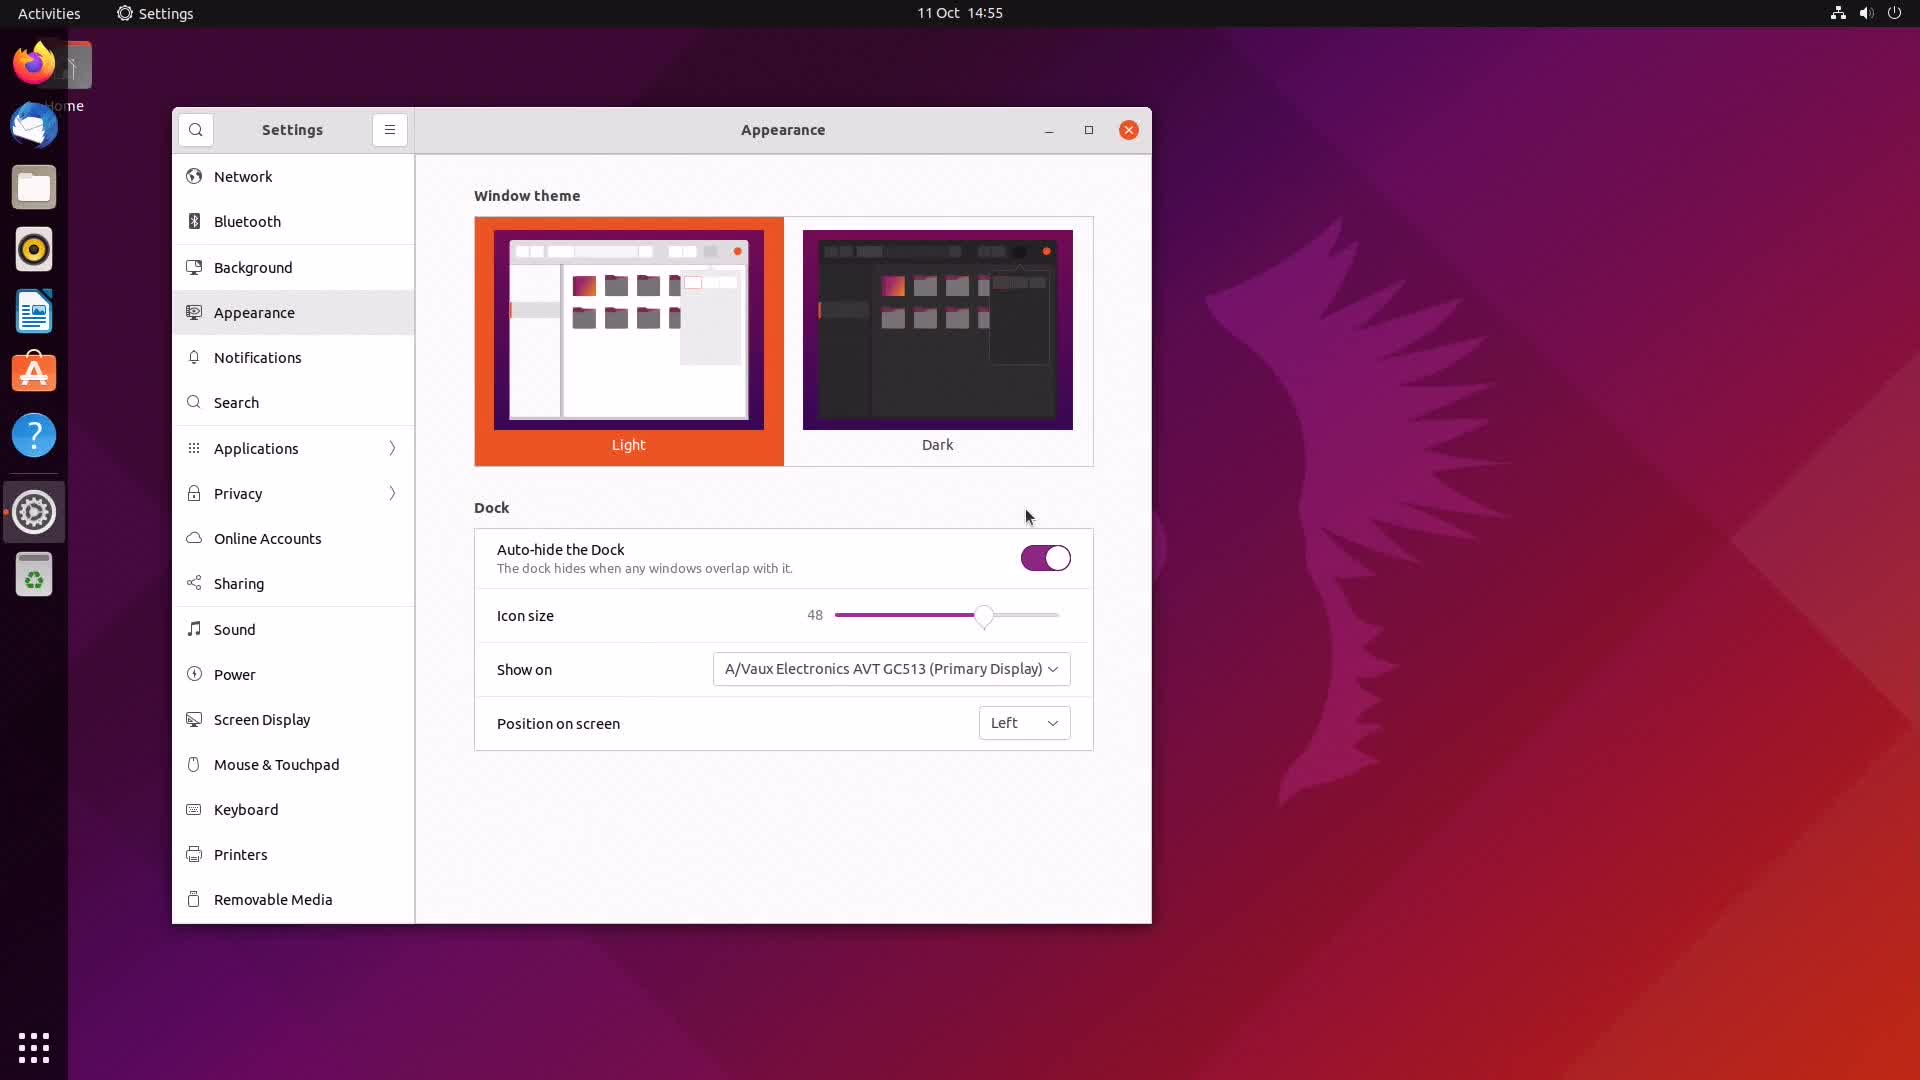
Task: Open the Settings hamburger menu
Action: pyautogui.click(x=390, y=130)
